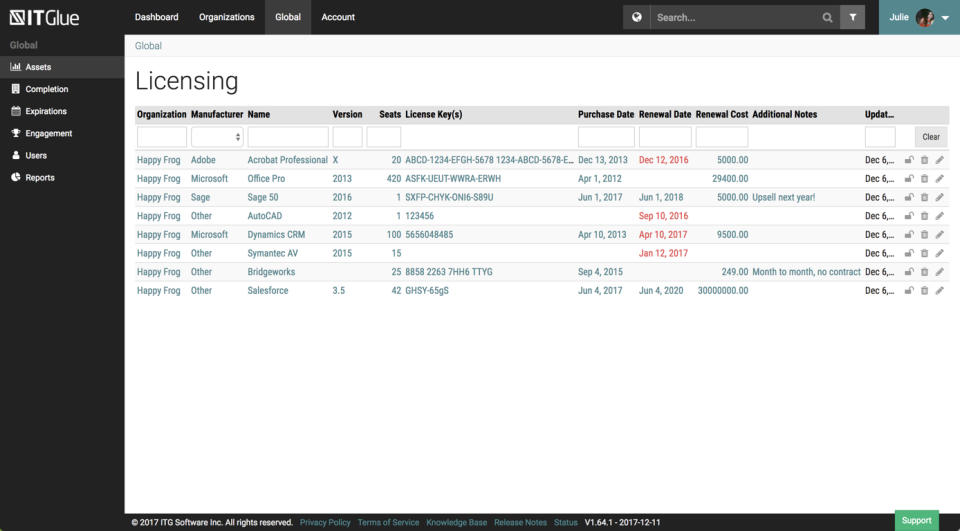Delete the Bridgeworks license row
Screen dimensions: 960x531
(924, 272)
